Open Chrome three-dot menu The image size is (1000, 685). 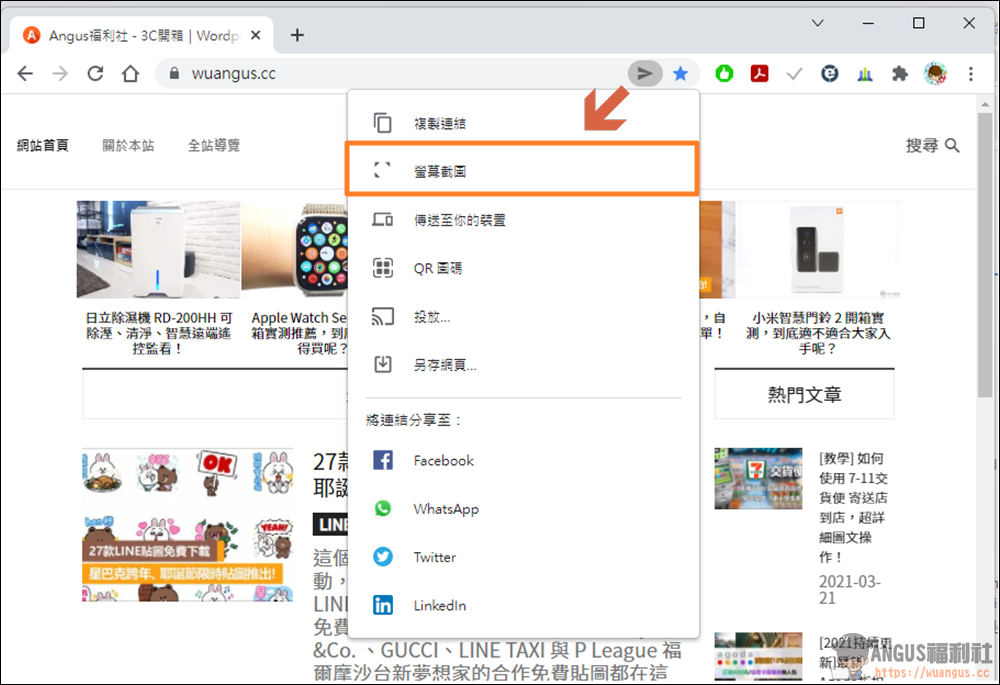pos(971,74)
